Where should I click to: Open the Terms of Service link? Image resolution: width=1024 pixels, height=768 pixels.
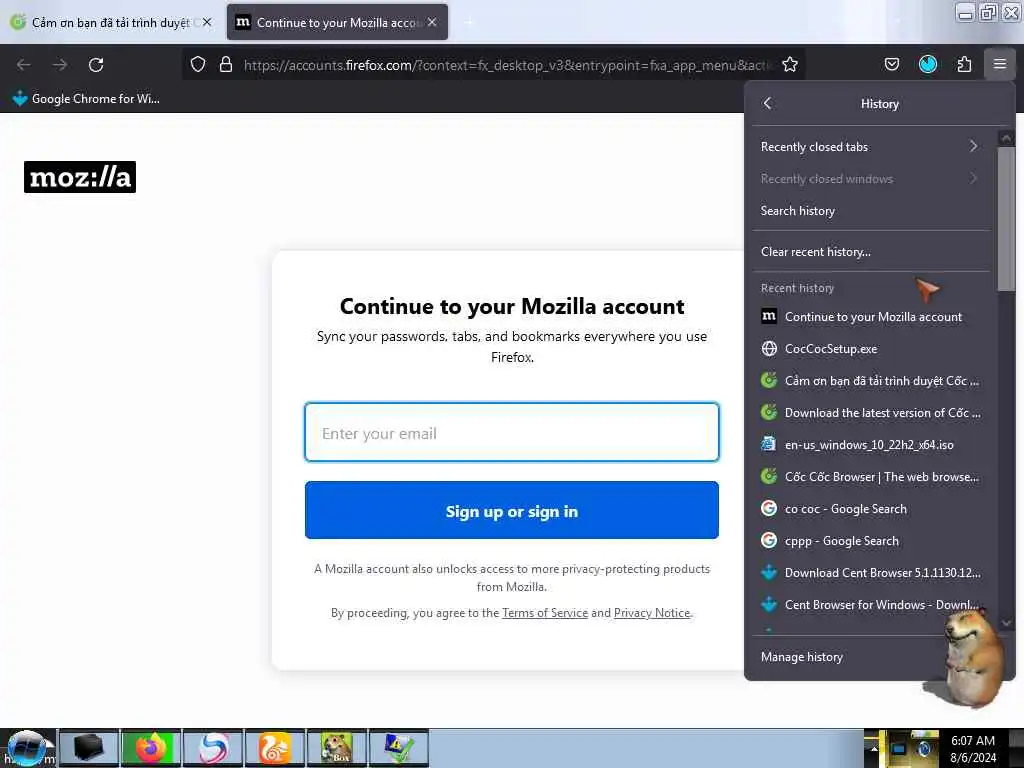545,613
